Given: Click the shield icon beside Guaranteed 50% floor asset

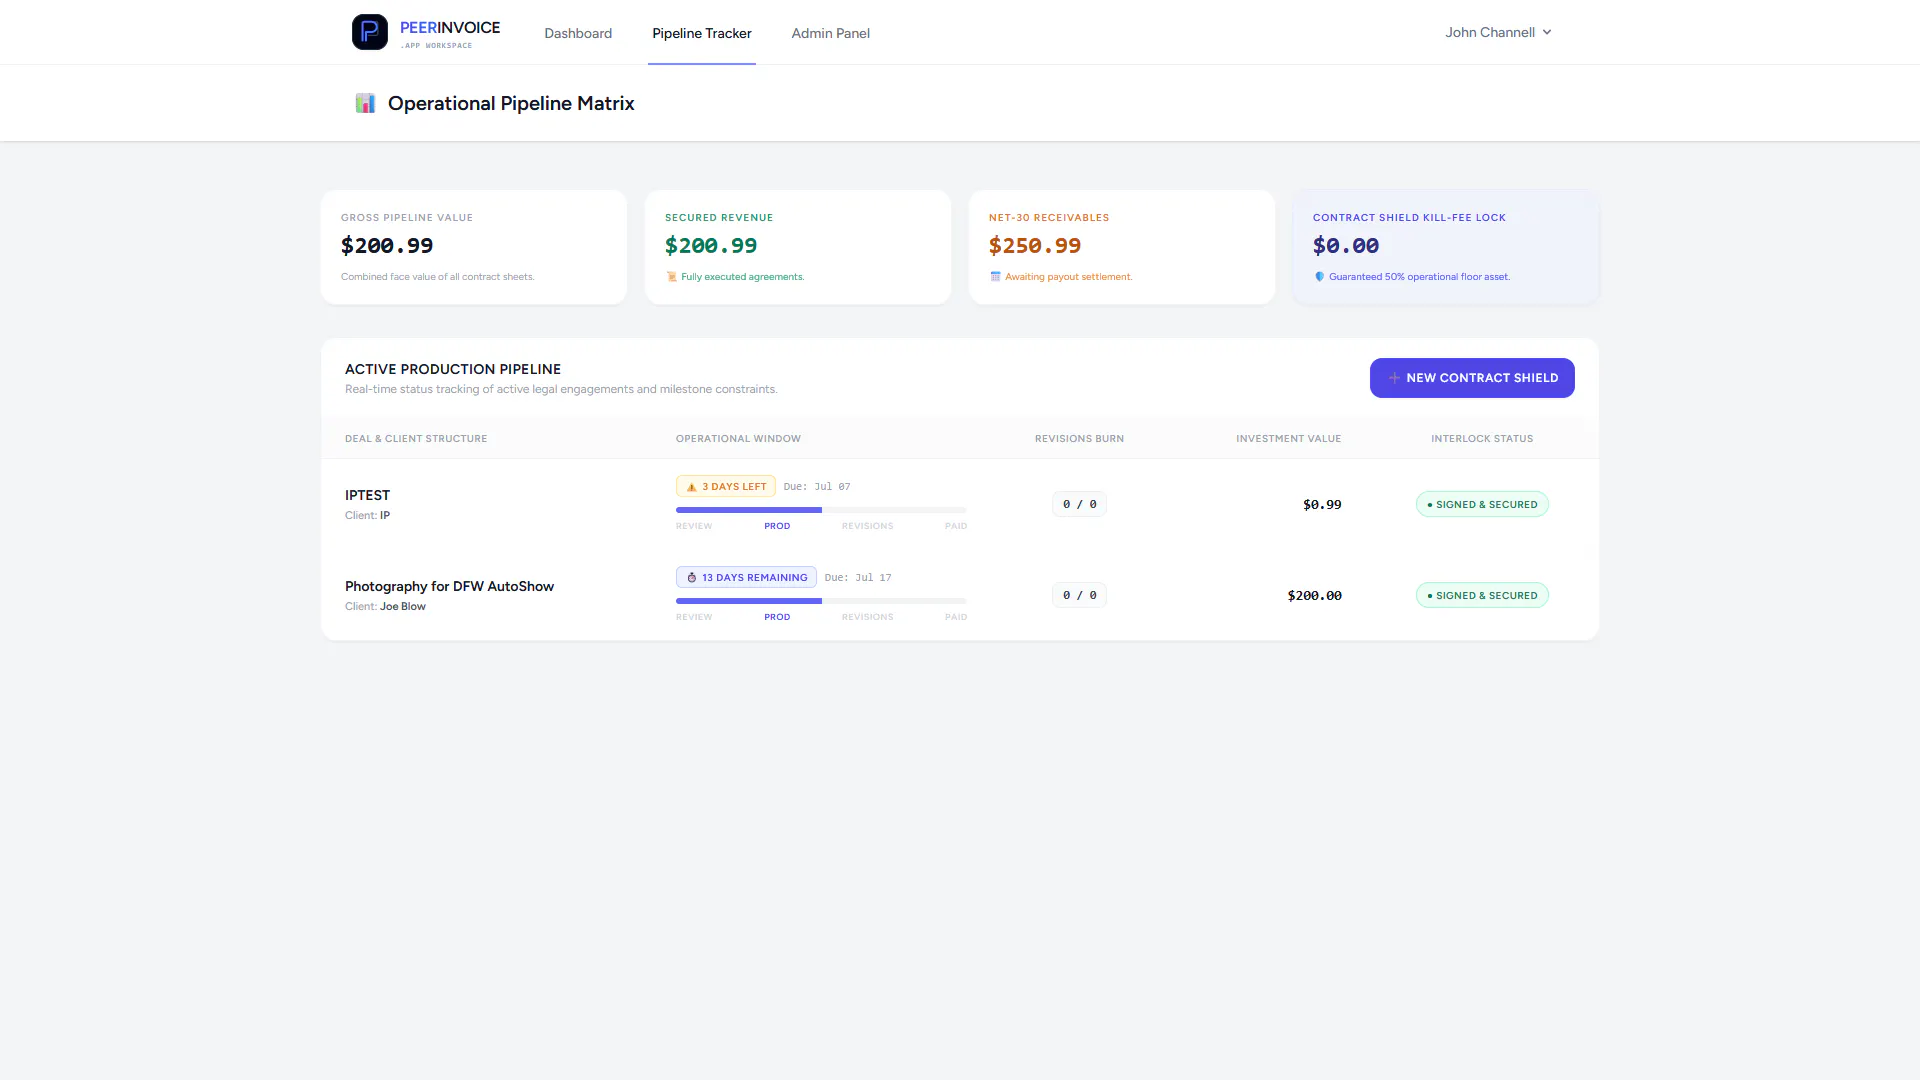Looking at the screenshot, I should (x=1319, y=277).
